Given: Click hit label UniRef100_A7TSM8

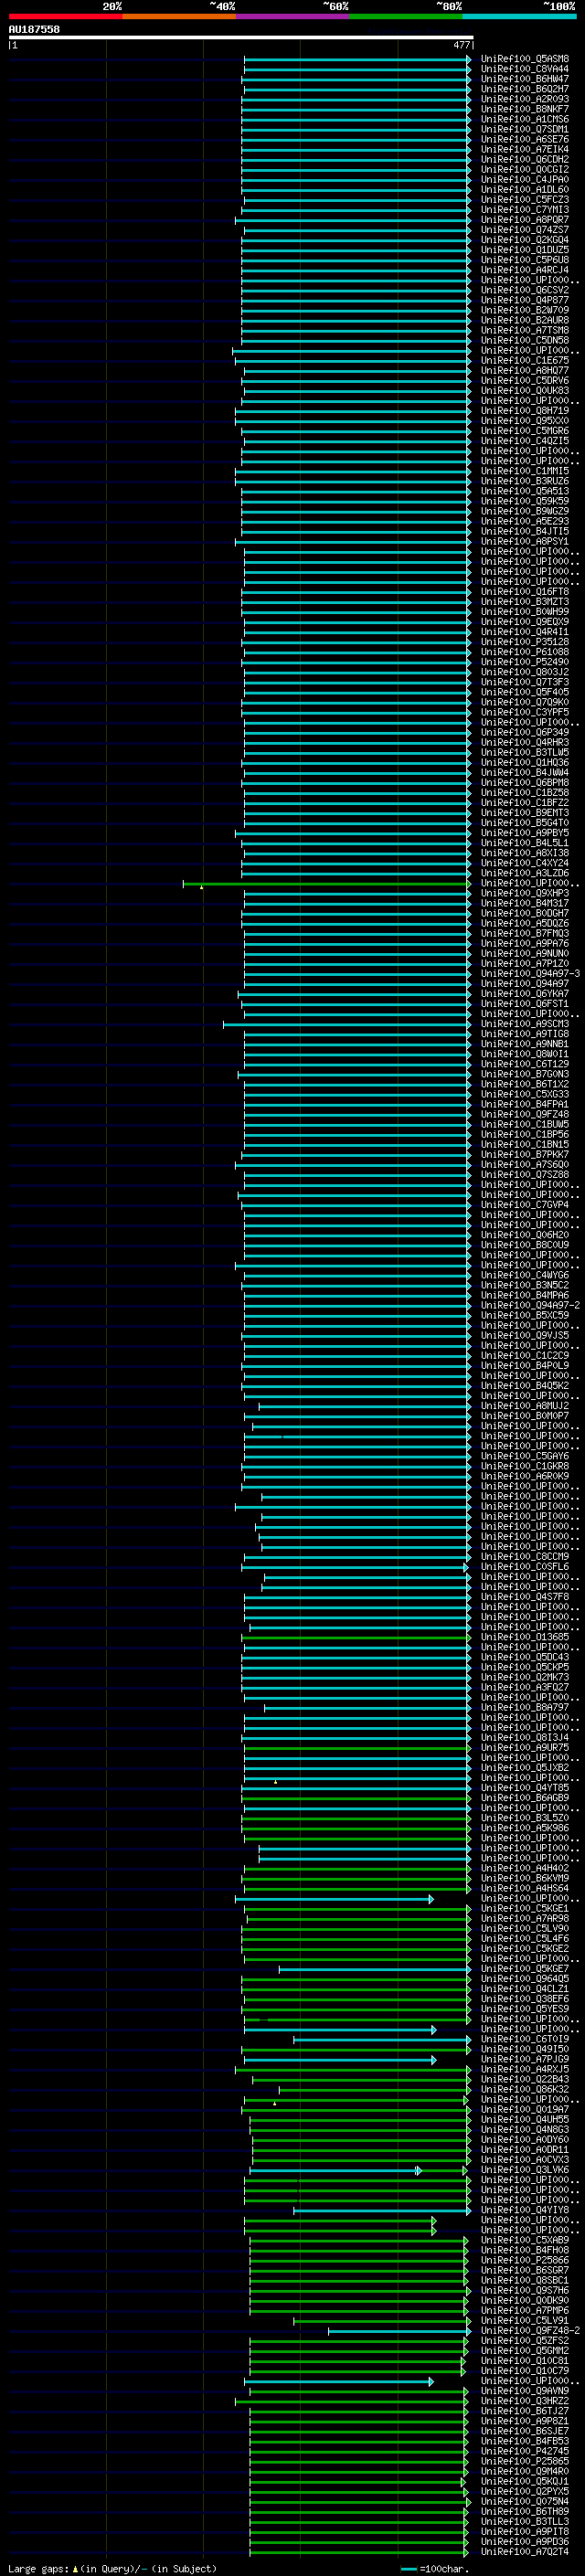Looking at the screenshot, I should [525, 330].
